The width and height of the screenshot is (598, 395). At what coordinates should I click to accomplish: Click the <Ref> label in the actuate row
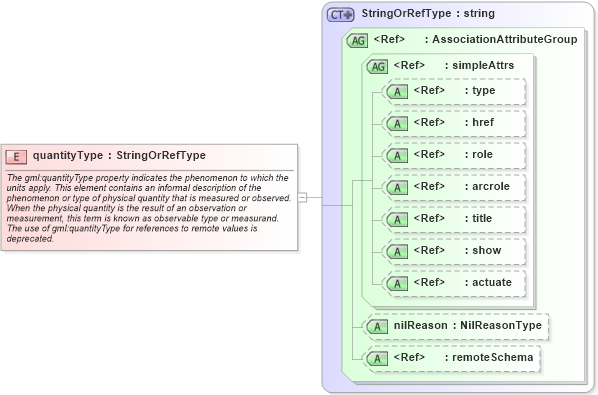tap(429, 283)
